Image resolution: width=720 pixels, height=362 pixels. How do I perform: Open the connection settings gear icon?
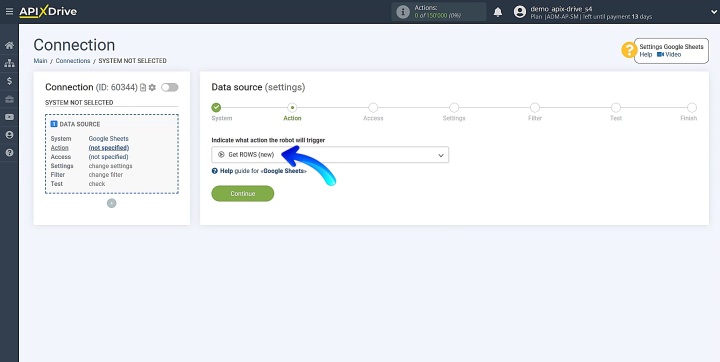click(152, 87)
